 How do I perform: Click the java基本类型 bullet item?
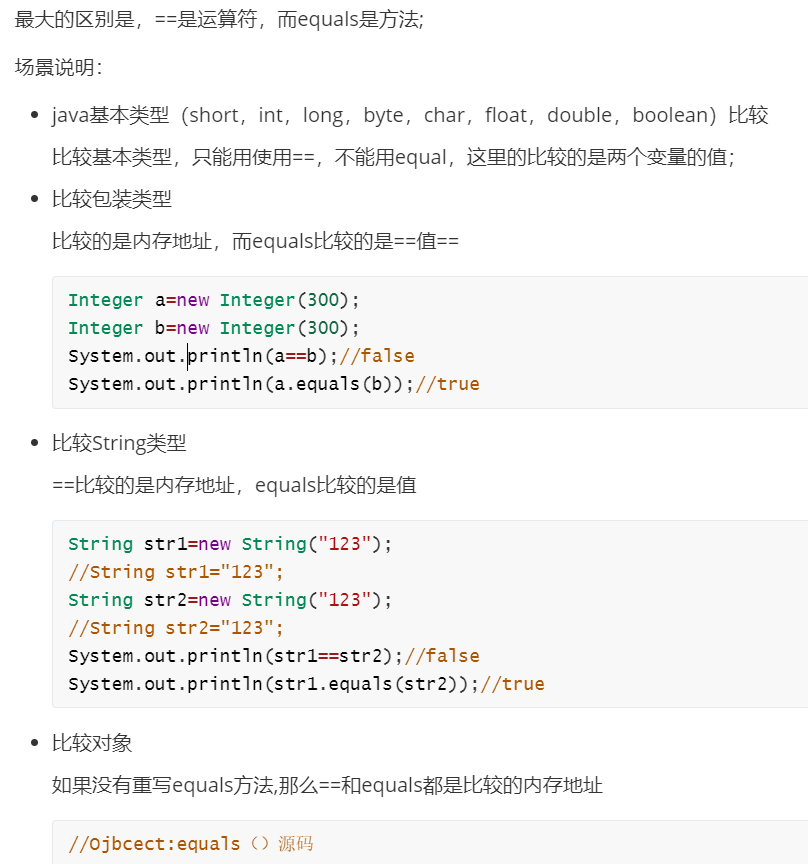tap(410, 115)
